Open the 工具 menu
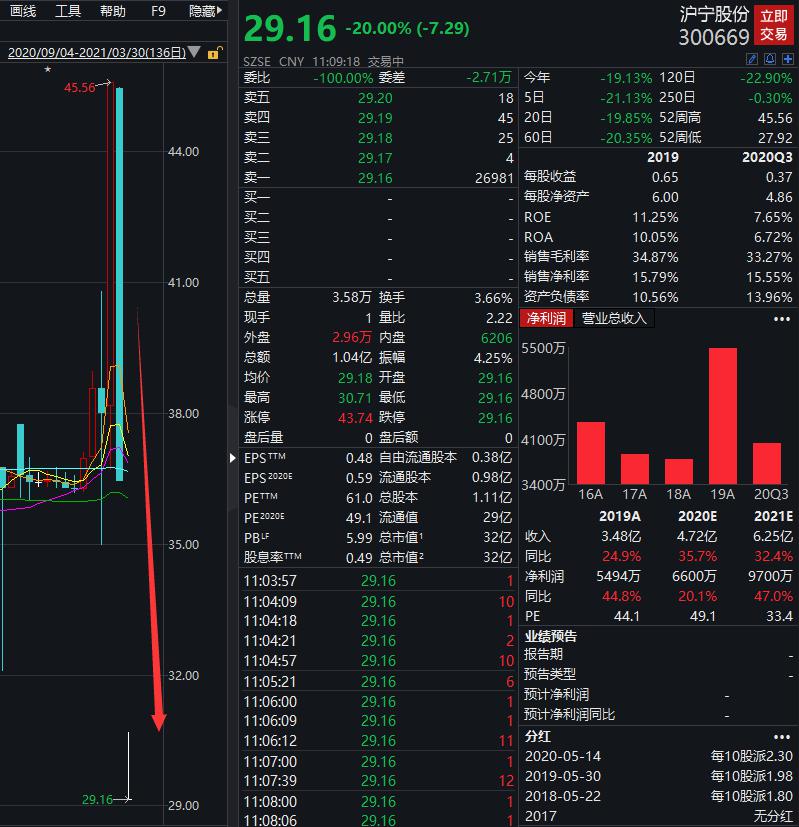 [x=68, y=11]
